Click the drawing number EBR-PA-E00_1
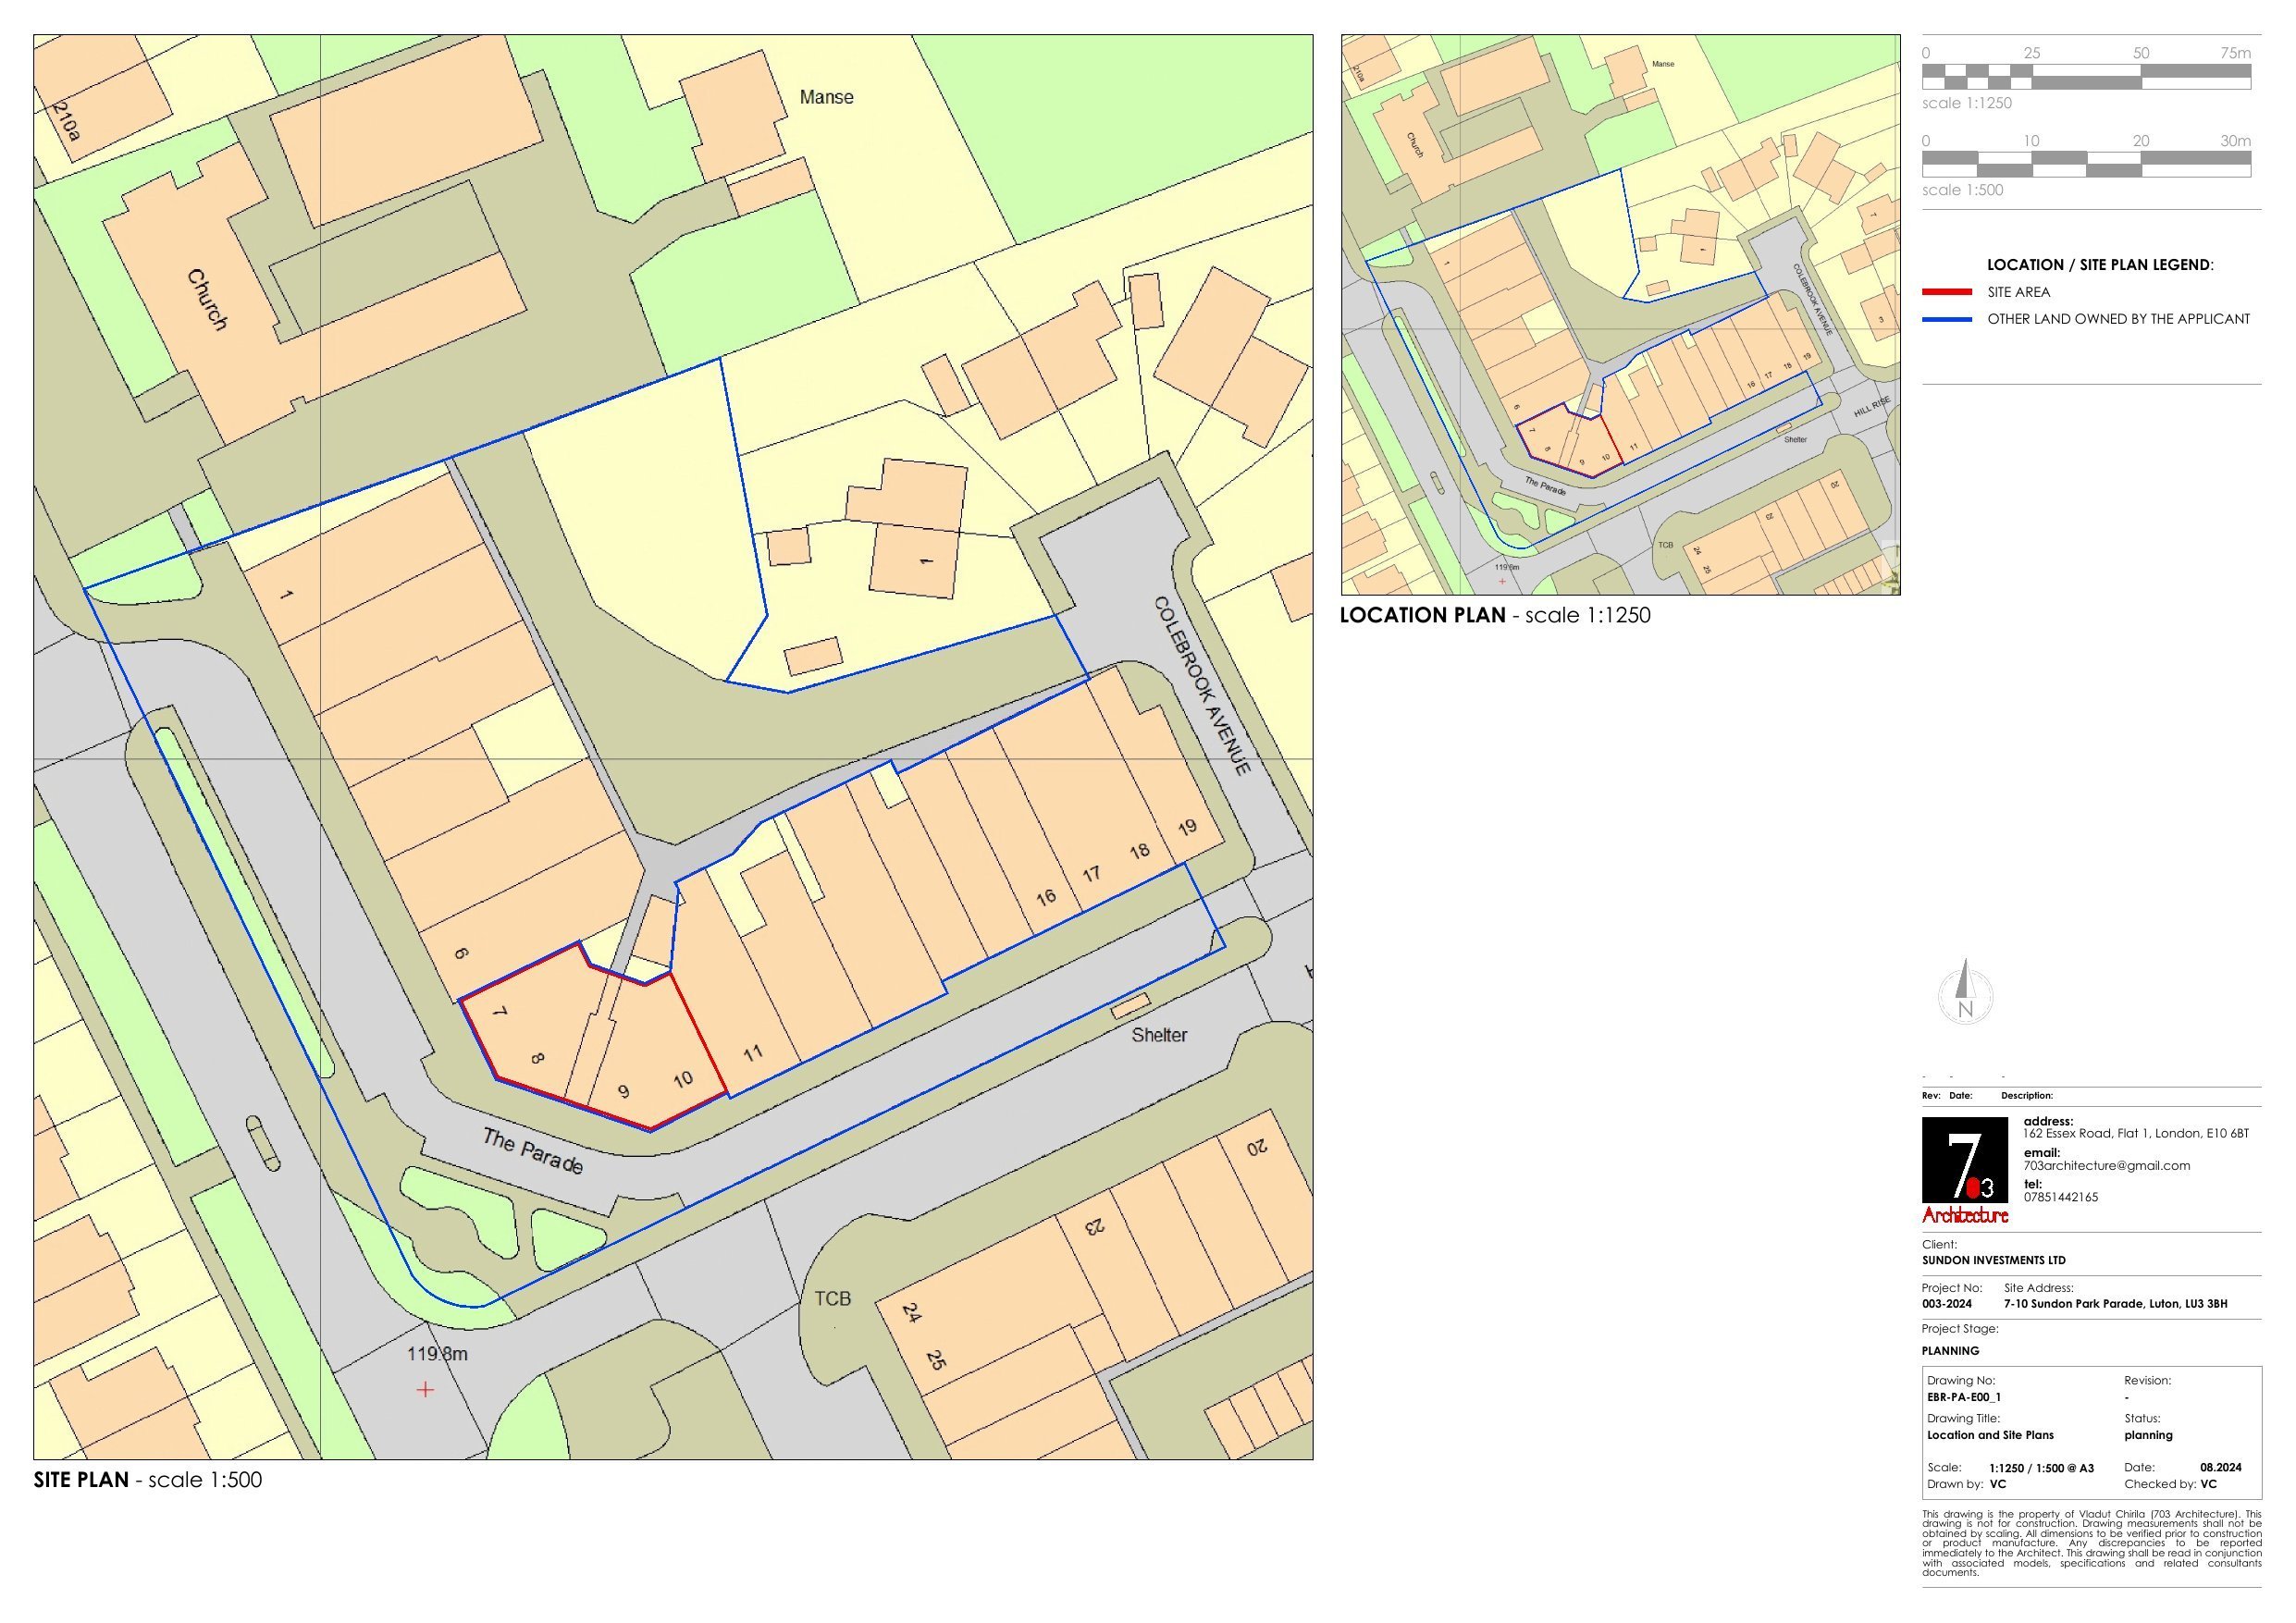This screenshot has height=1623, width=2296. tap(1963, 1397)
